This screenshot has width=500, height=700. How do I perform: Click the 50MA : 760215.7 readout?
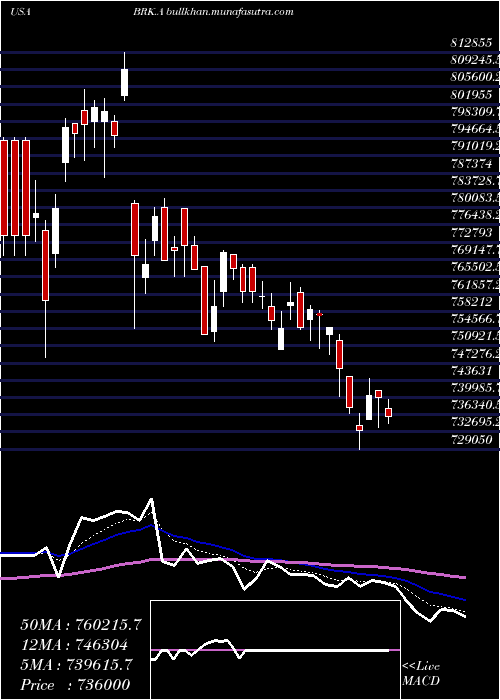(81, 625)
